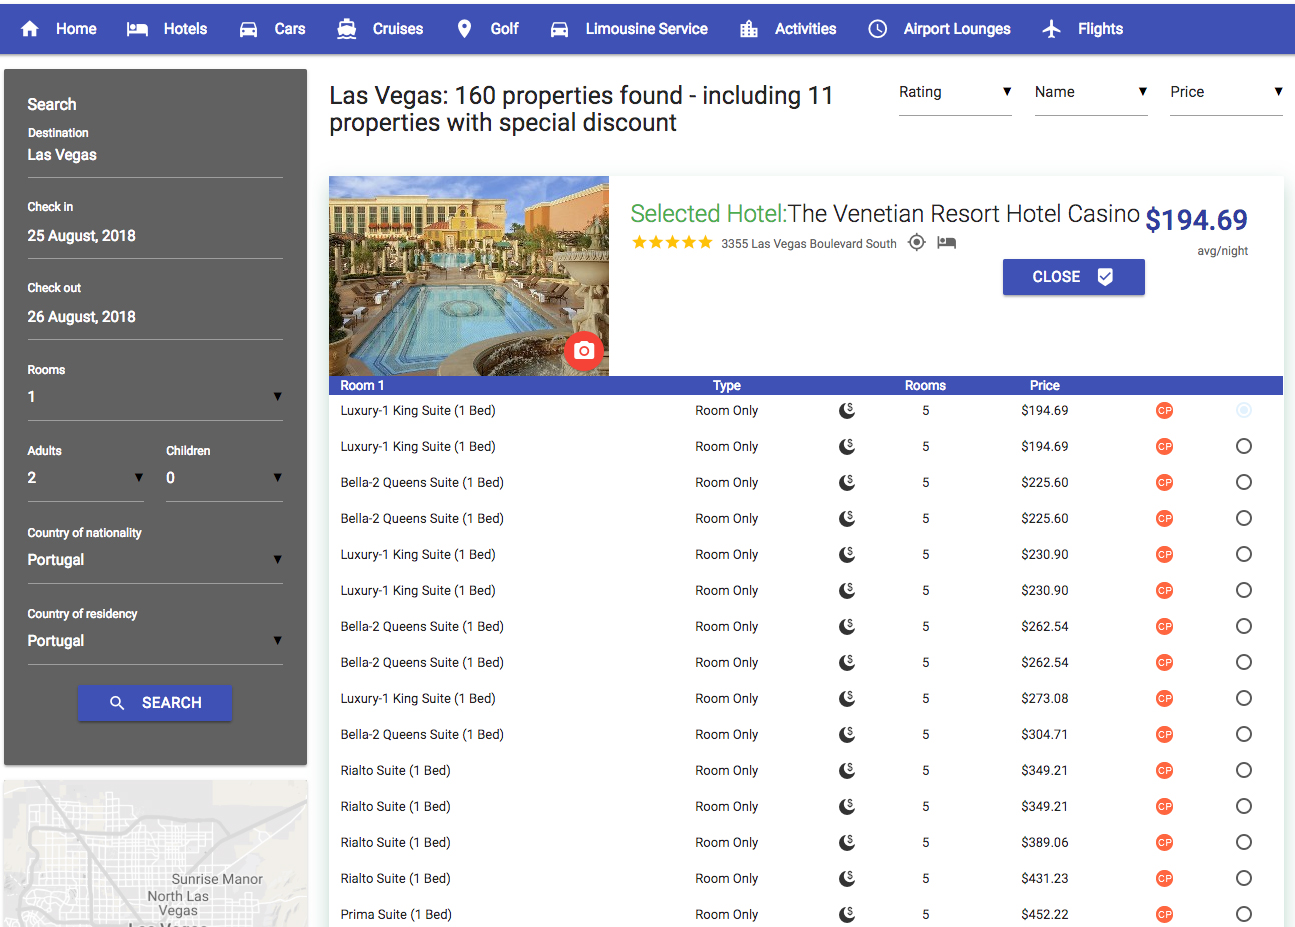Viewport: 1295px width, 927px height.
Task: Click the cancellation fee moon icon on the $273.08 row
Action: click(847, 698)
